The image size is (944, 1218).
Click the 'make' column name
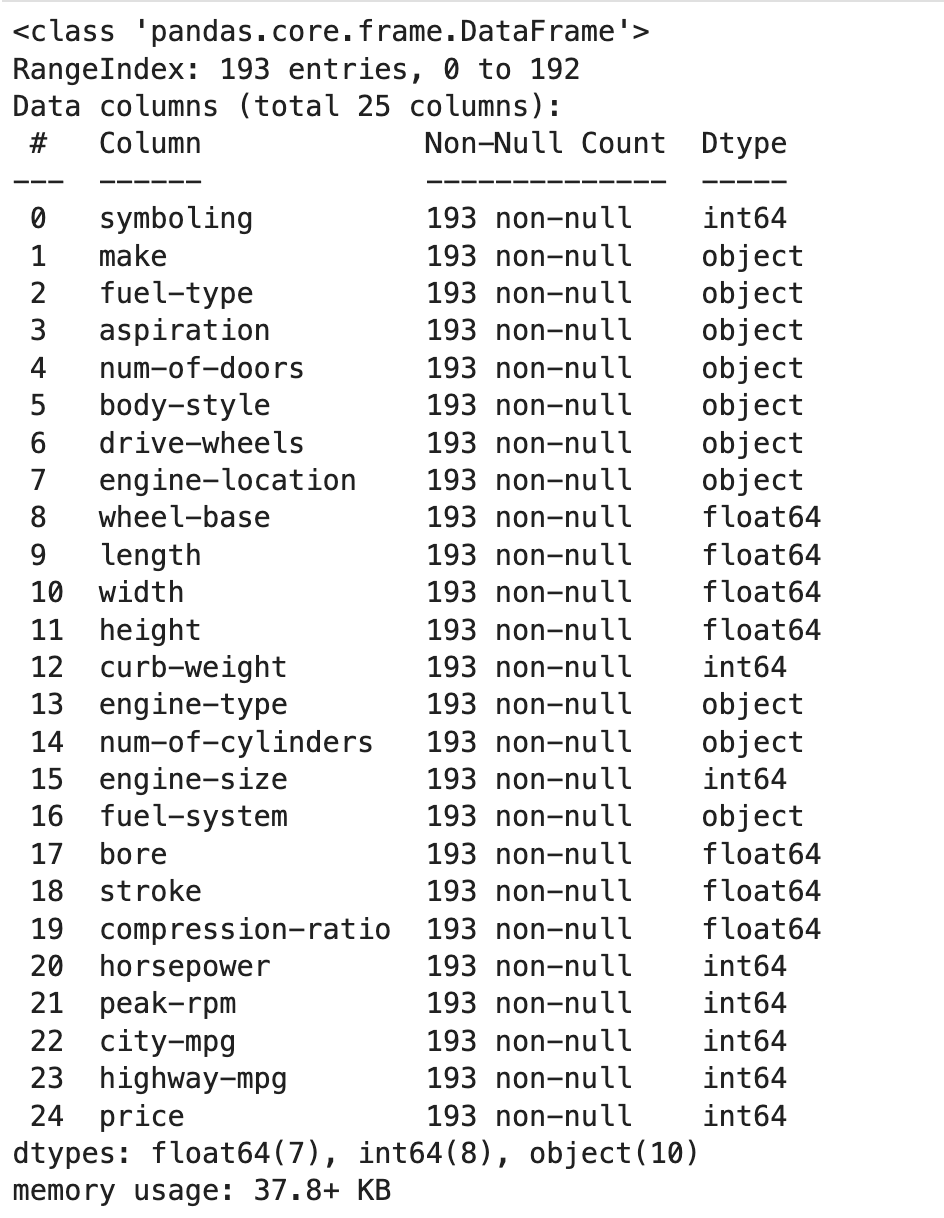click(x=132, y=257)
